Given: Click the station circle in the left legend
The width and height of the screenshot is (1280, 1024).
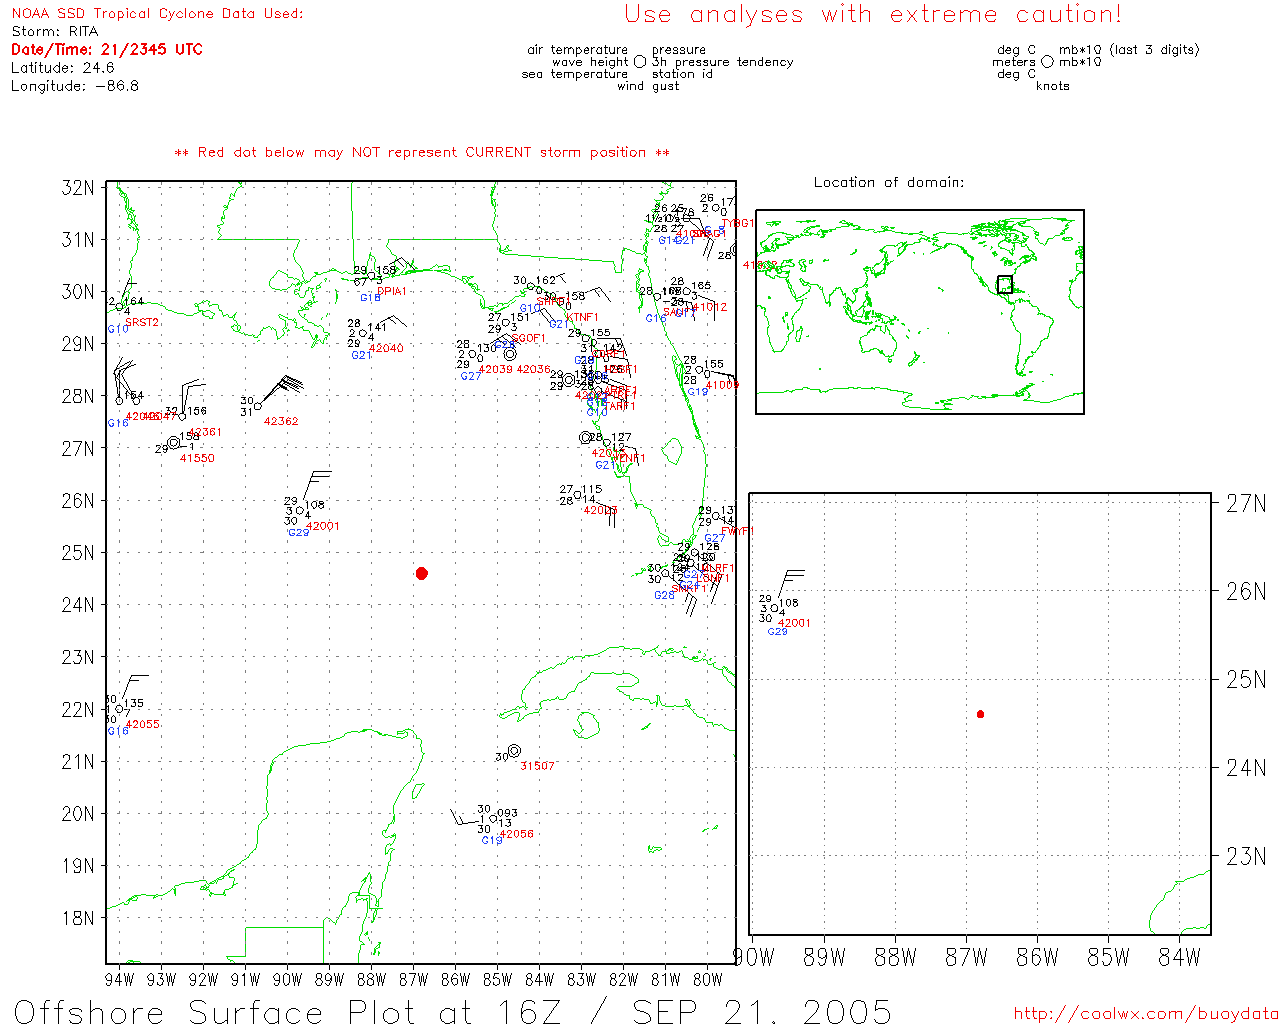Looking at the screenshot, I should [x=640, y=62].
